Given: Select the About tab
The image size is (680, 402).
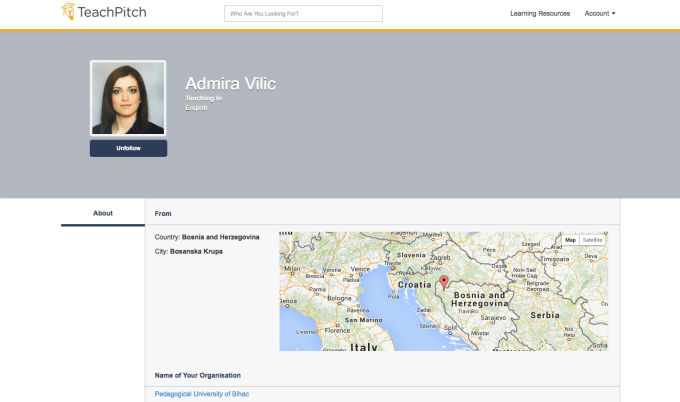Looking at the screenshot, I should click(103, 213).
